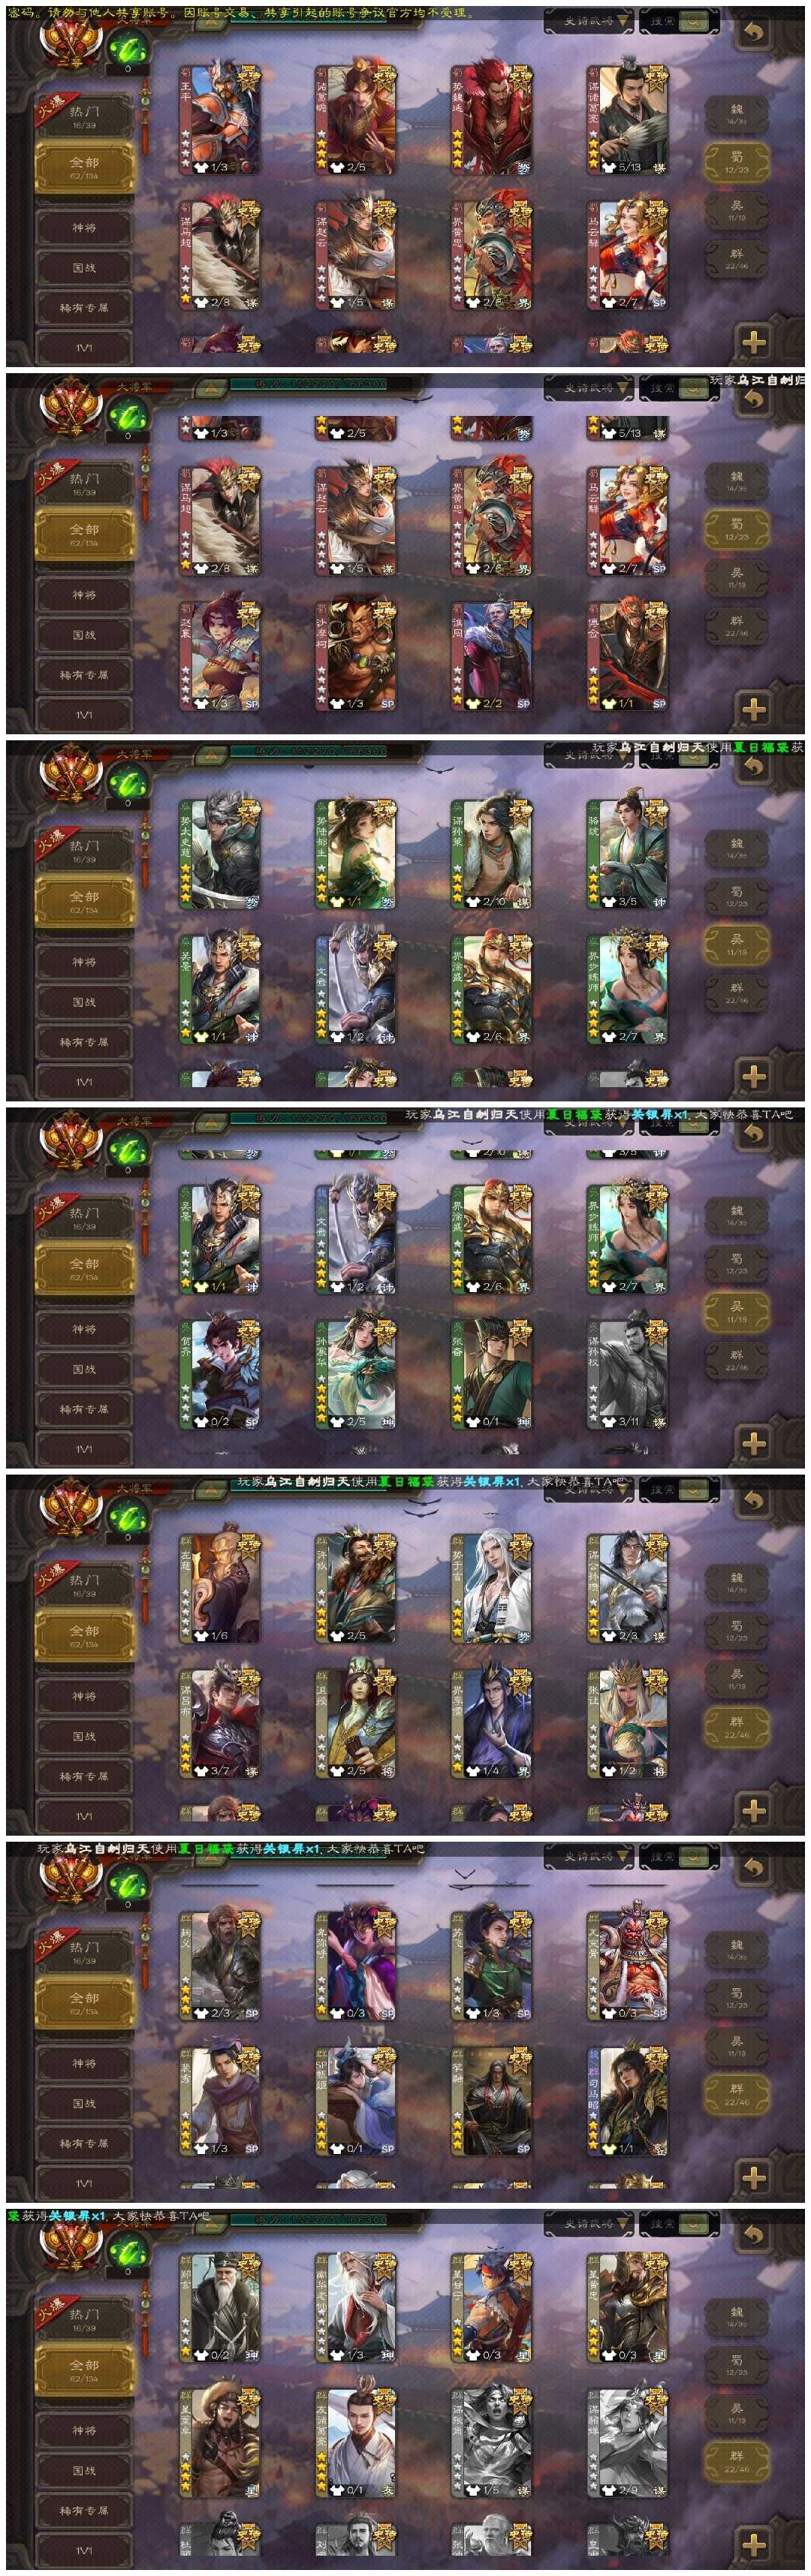Tap 群 faction tab beside greyed 谋孙权 card
The height and width of the screenshot is (2576, 811).
tap(737, 1360)
